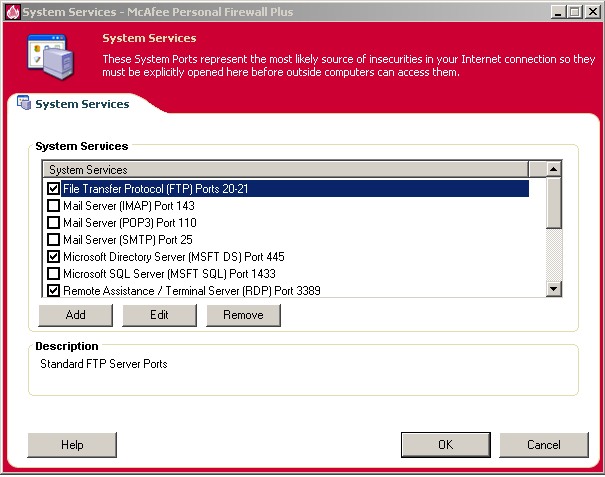The image size is (605, 477).
Task: Enable Mail Server (POP3) Port 110 checkbox
Action: 53,223
